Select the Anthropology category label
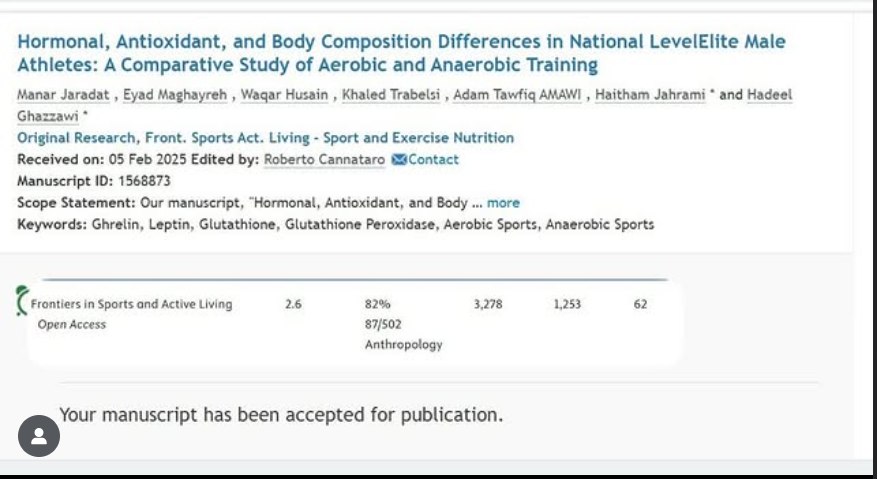The height and width of the screenshot is (479, 877). click(403, 345)
